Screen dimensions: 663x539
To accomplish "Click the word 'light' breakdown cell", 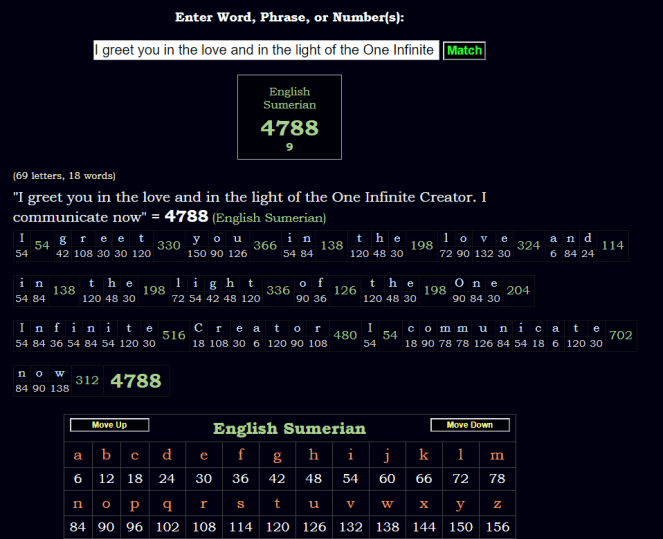I will click(215, 290).
